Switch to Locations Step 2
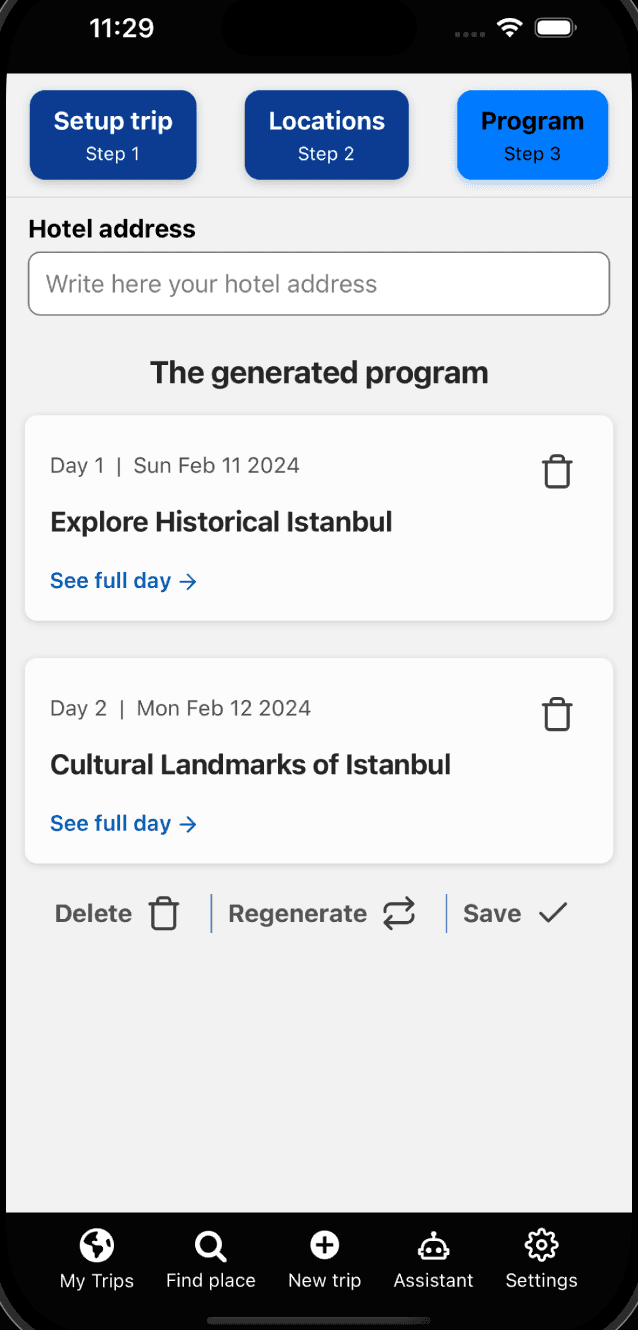638x1330 pixels. (x=327, y=135)
